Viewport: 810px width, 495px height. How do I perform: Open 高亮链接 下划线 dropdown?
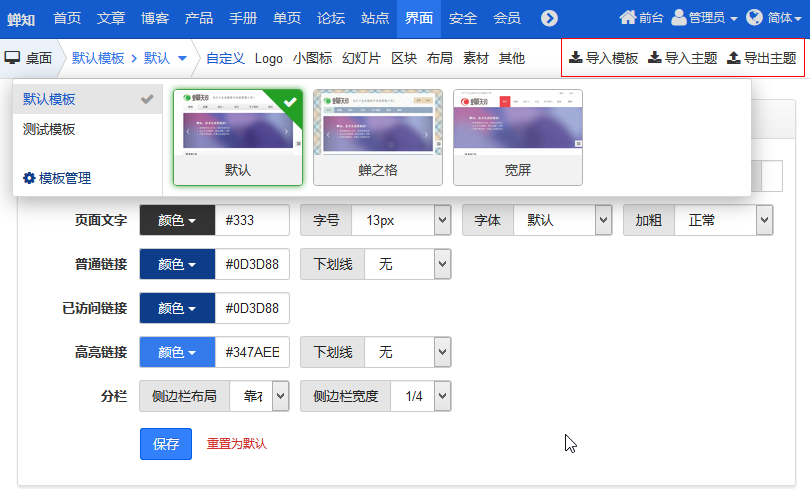408,352
